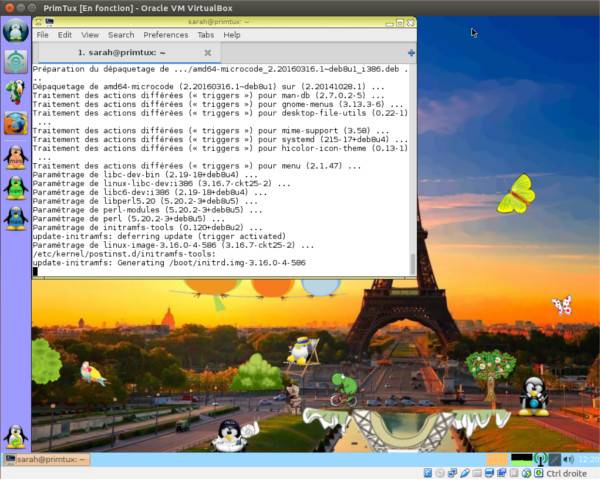Select the orange mini penguin session icon
Viewport: 600px width, 480px height.
click(16, 157)
